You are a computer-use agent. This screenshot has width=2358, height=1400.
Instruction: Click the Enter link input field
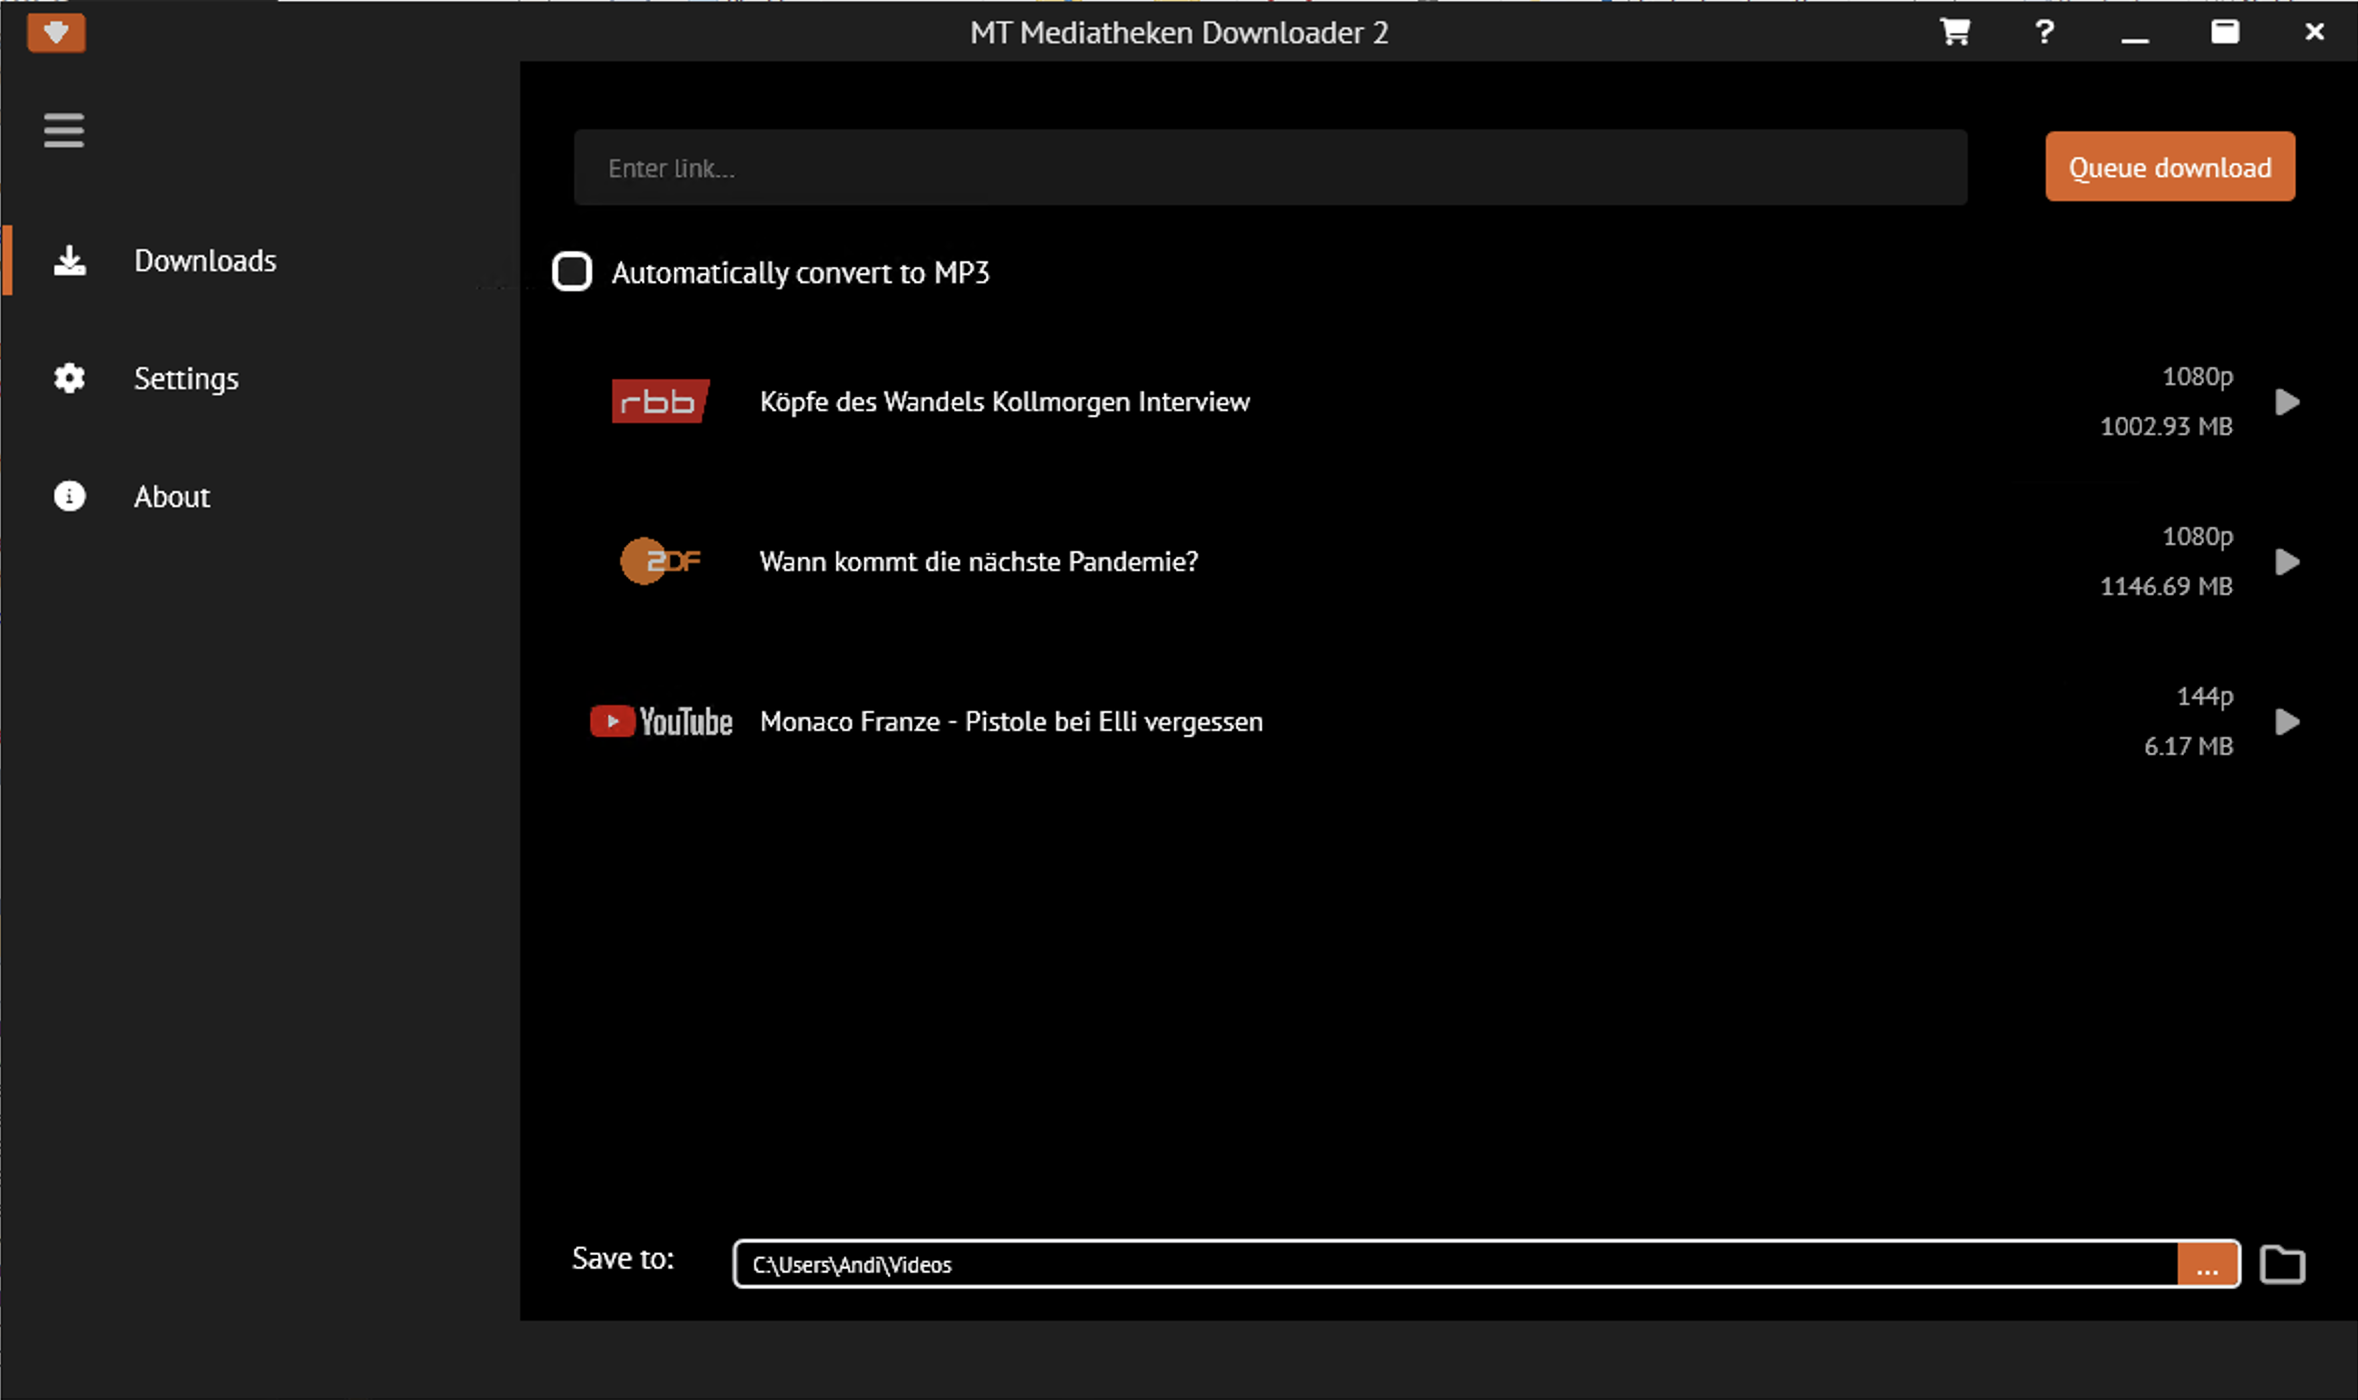(1270, 168)
